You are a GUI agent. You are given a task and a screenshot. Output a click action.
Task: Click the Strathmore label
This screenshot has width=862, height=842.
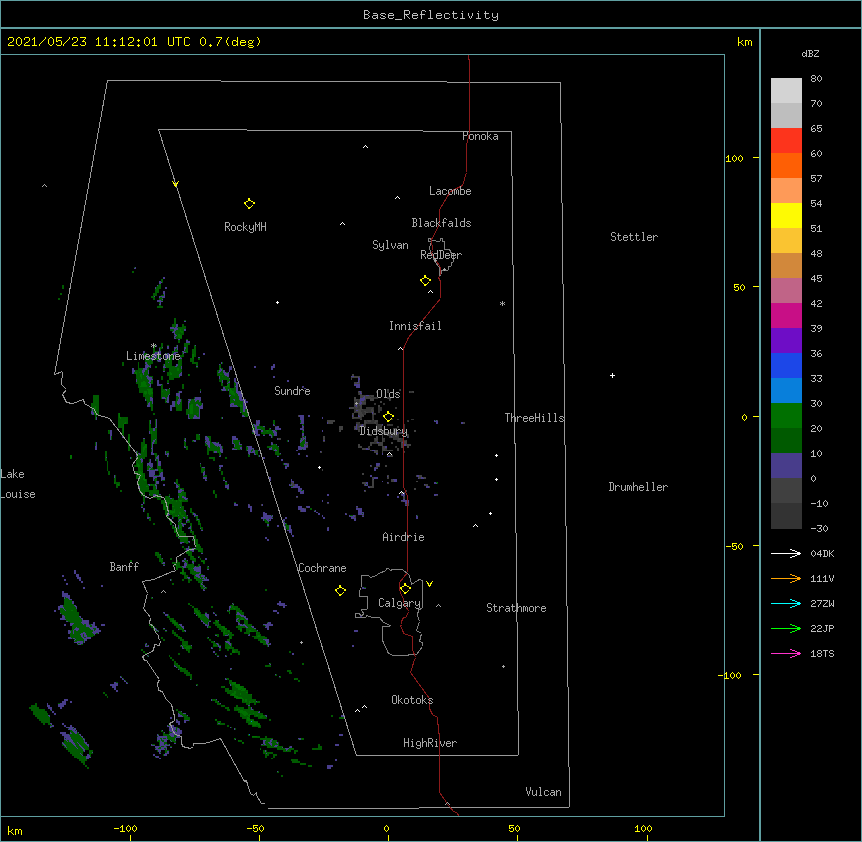coord(516,608)
